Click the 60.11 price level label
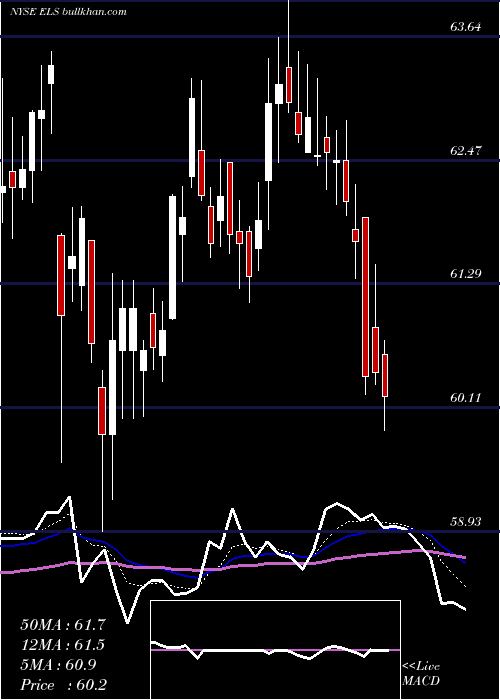This screenshot has width=500, height=700. pos(466,397)
